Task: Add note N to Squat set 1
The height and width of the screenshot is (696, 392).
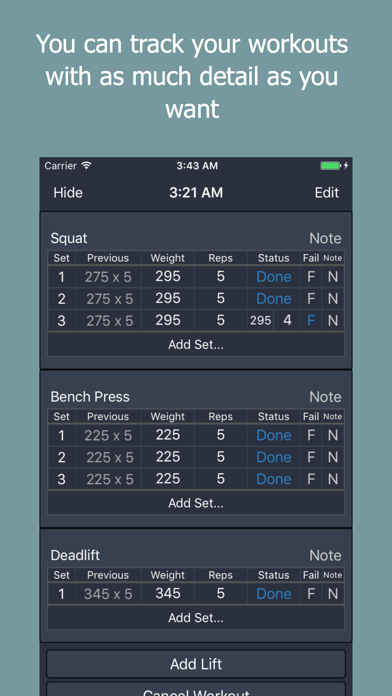Action: click(x=333, y=277)
